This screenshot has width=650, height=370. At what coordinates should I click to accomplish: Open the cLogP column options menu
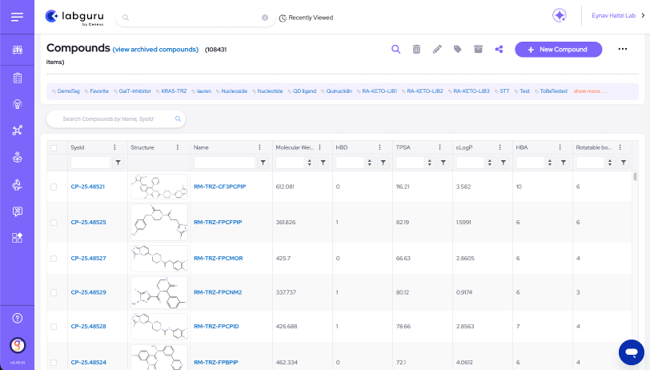(500, 148)
